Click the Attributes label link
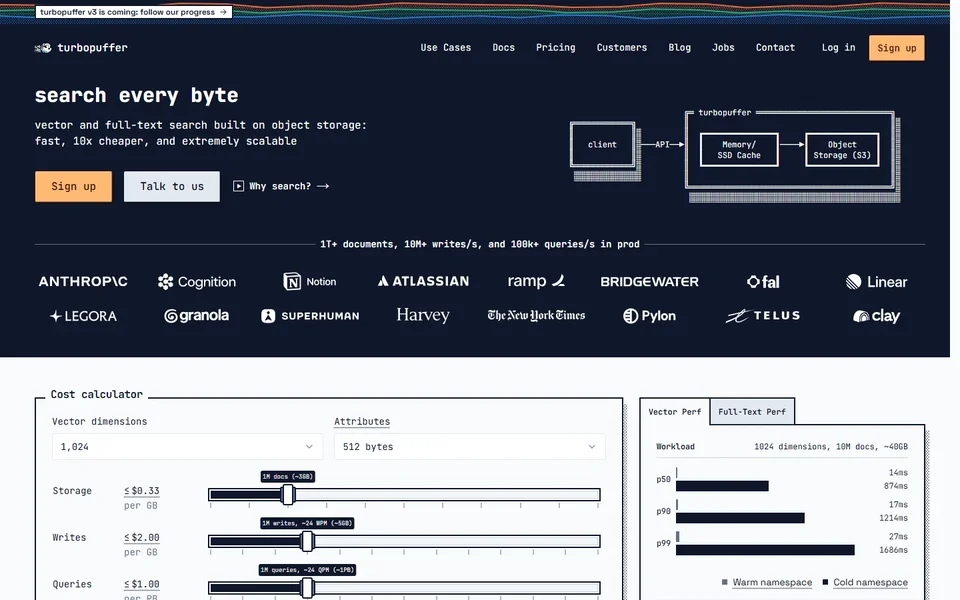This screenshot has width=960, height=600. (362, 421)
